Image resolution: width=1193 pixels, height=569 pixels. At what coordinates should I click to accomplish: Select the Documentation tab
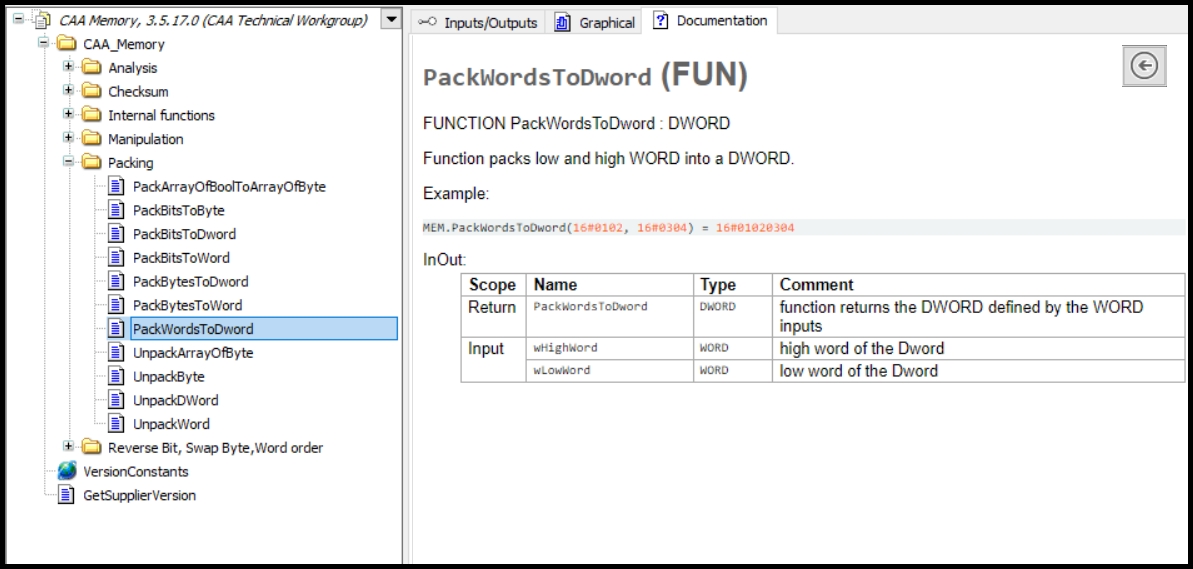(710, 21)
